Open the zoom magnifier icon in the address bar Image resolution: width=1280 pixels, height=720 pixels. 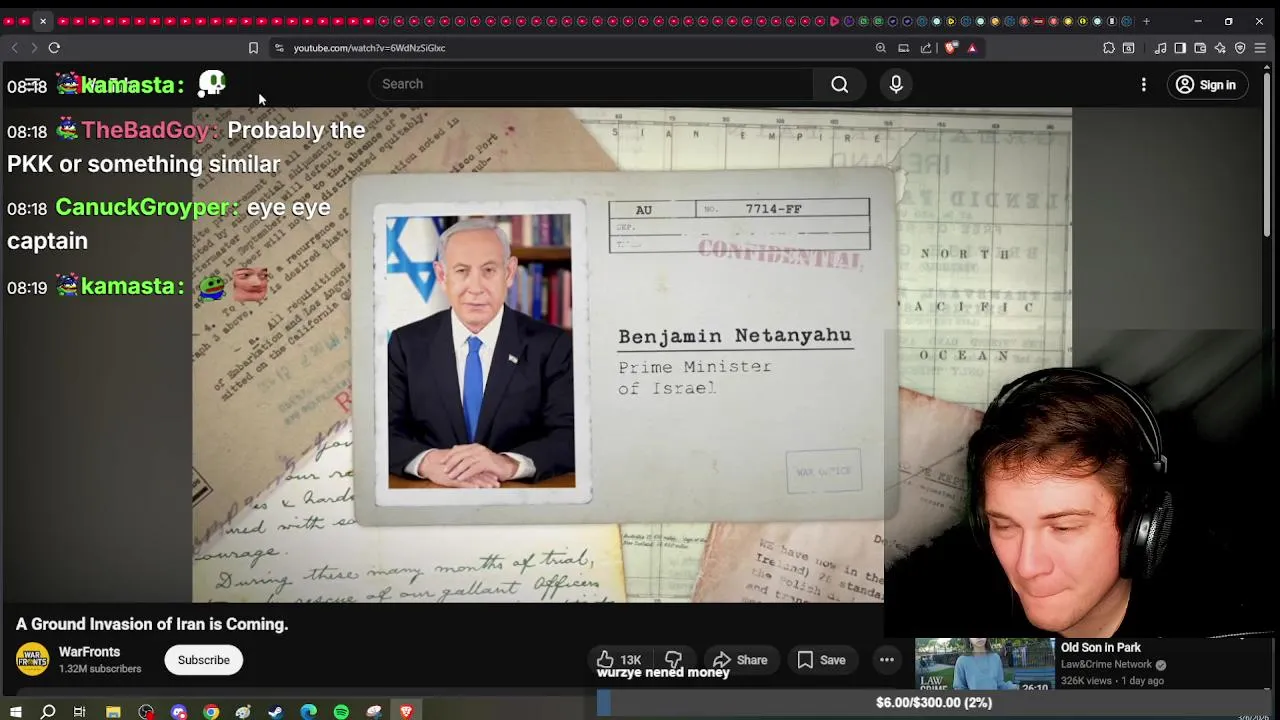881,47
